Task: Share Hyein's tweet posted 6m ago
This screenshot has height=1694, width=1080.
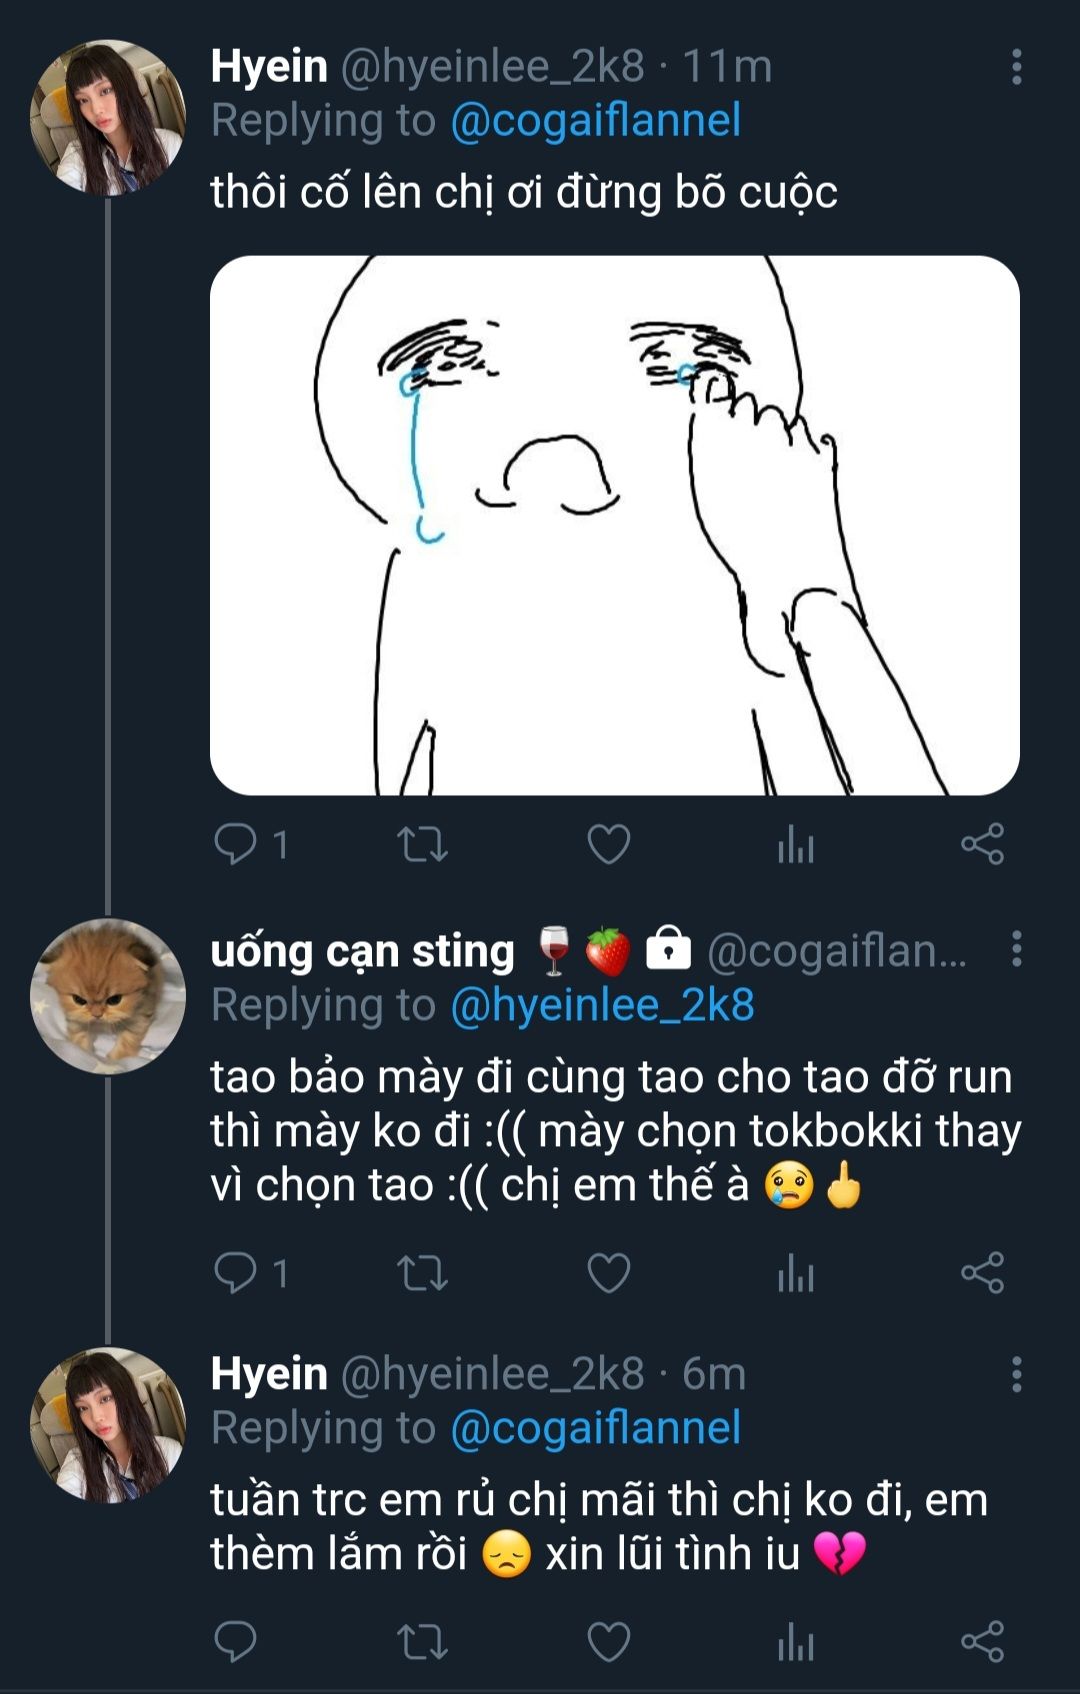Action: (x=982, y=1642)
